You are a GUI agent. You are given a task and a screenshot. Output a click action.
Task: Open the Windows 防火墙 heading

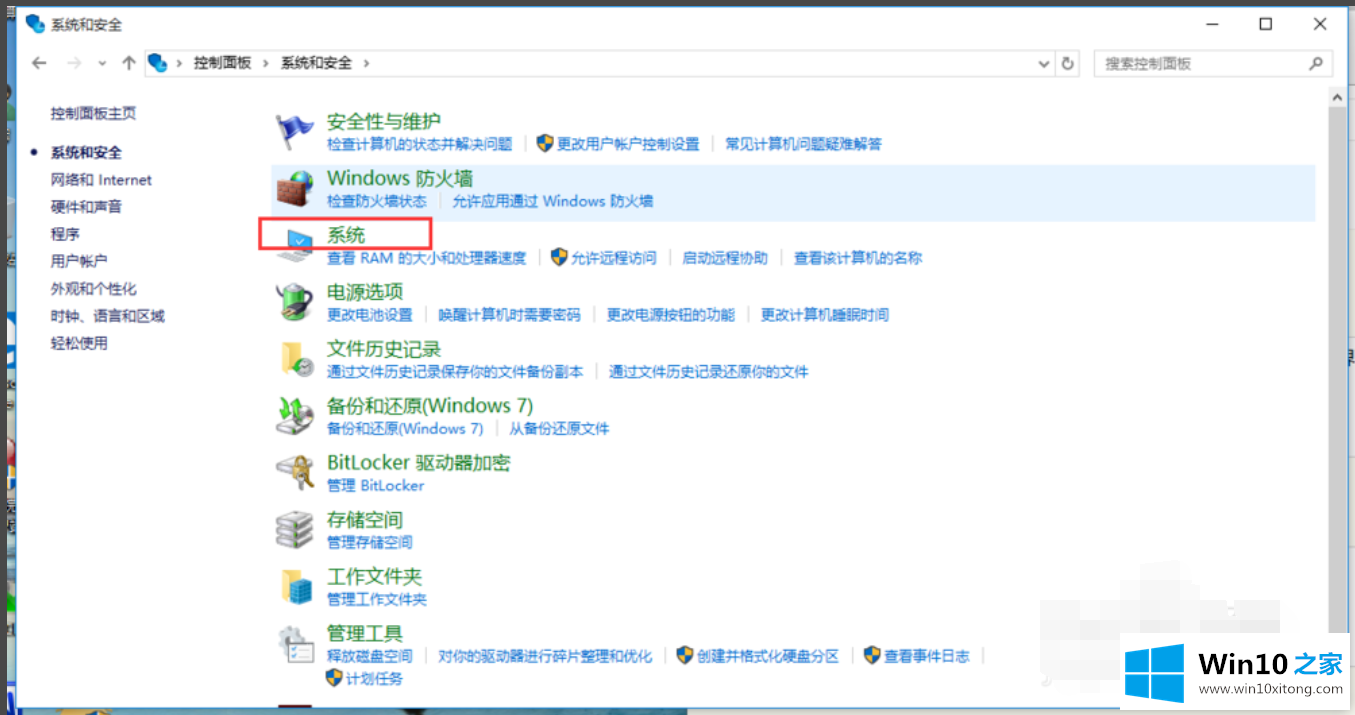point(400,179)
